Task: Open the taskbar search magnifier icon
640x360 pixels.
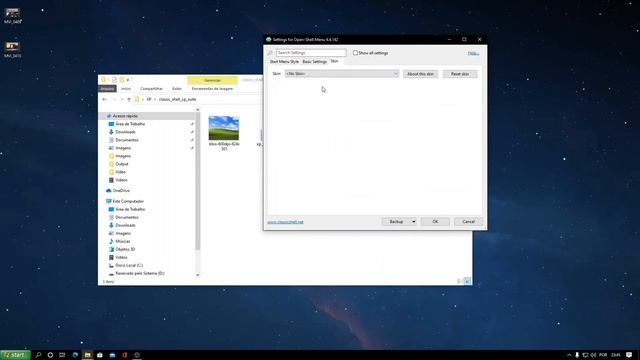Action: coord(38,355)
